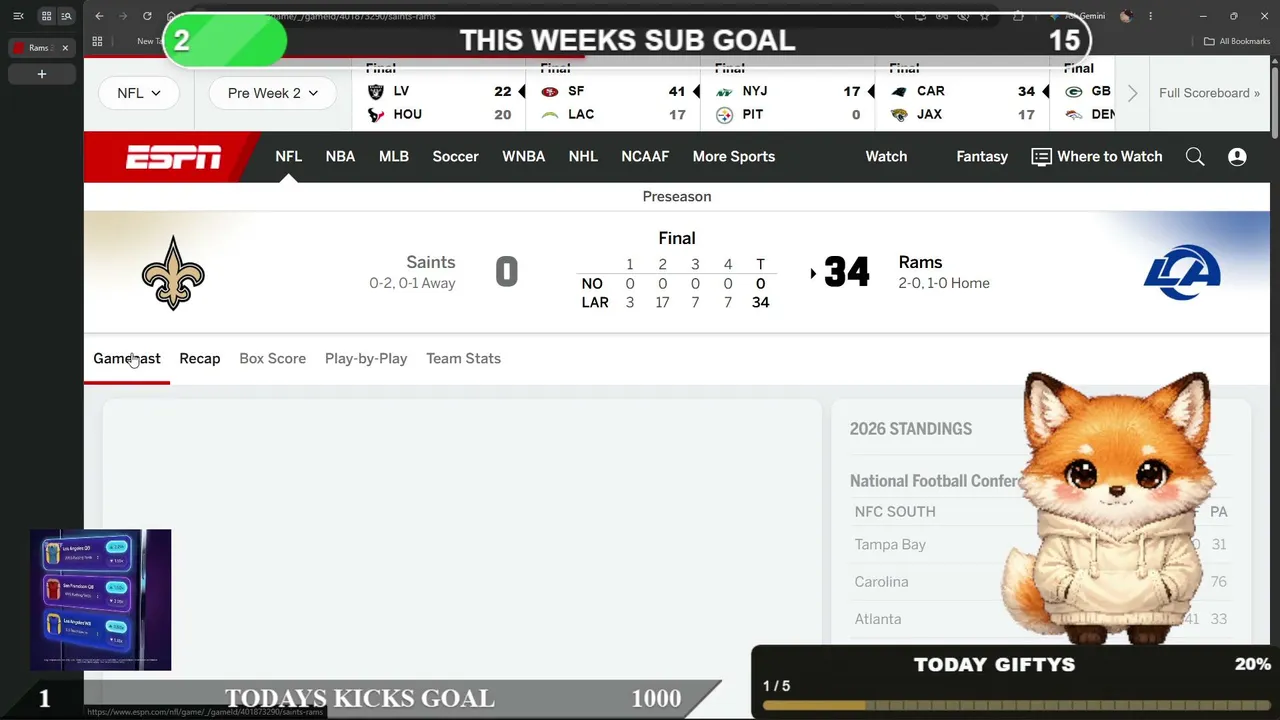This screenshot has height=720, width=1280.
Task: Switch to the Box Score tab
Action: pyautogui.click(x=272, y=358)
